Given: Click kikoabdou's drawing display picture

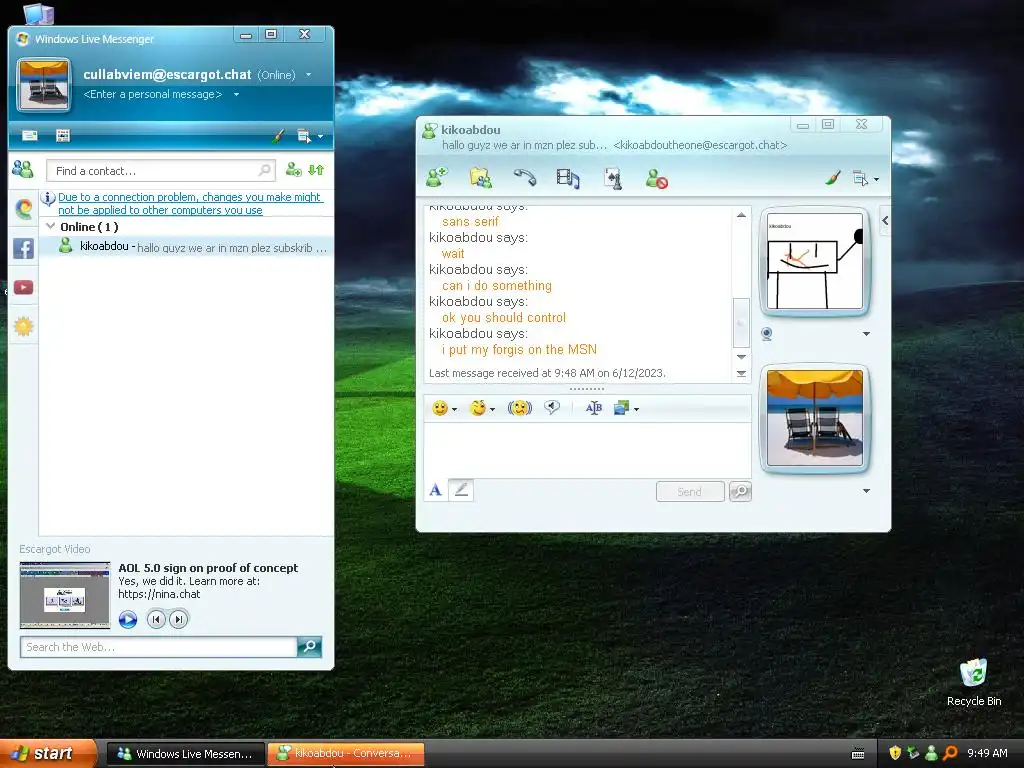Looking at the screenshot, I should [x=814, y=261].
